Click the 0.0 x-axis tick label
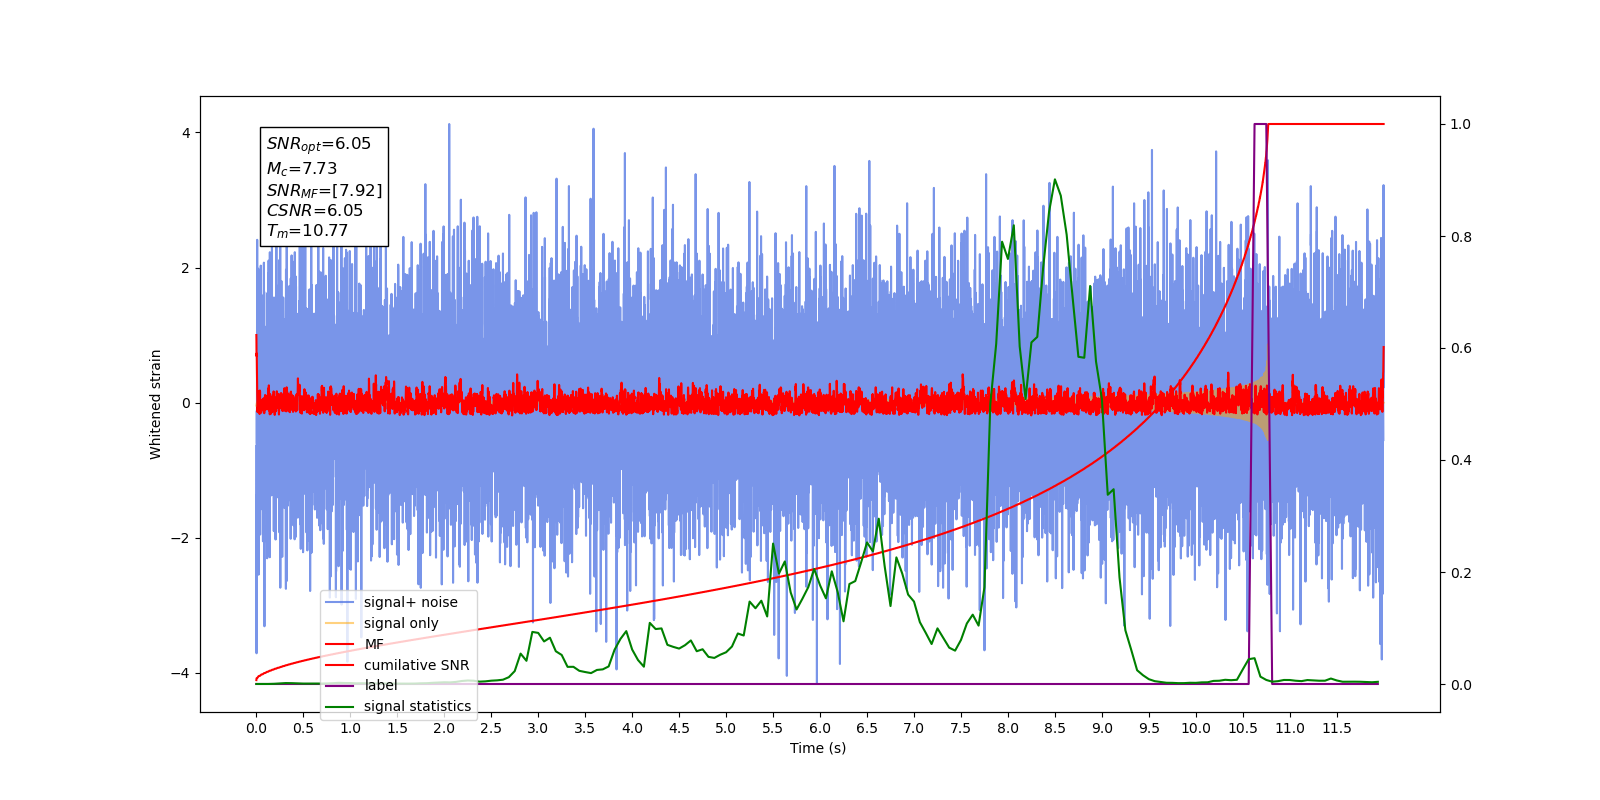 click(256, 728)
